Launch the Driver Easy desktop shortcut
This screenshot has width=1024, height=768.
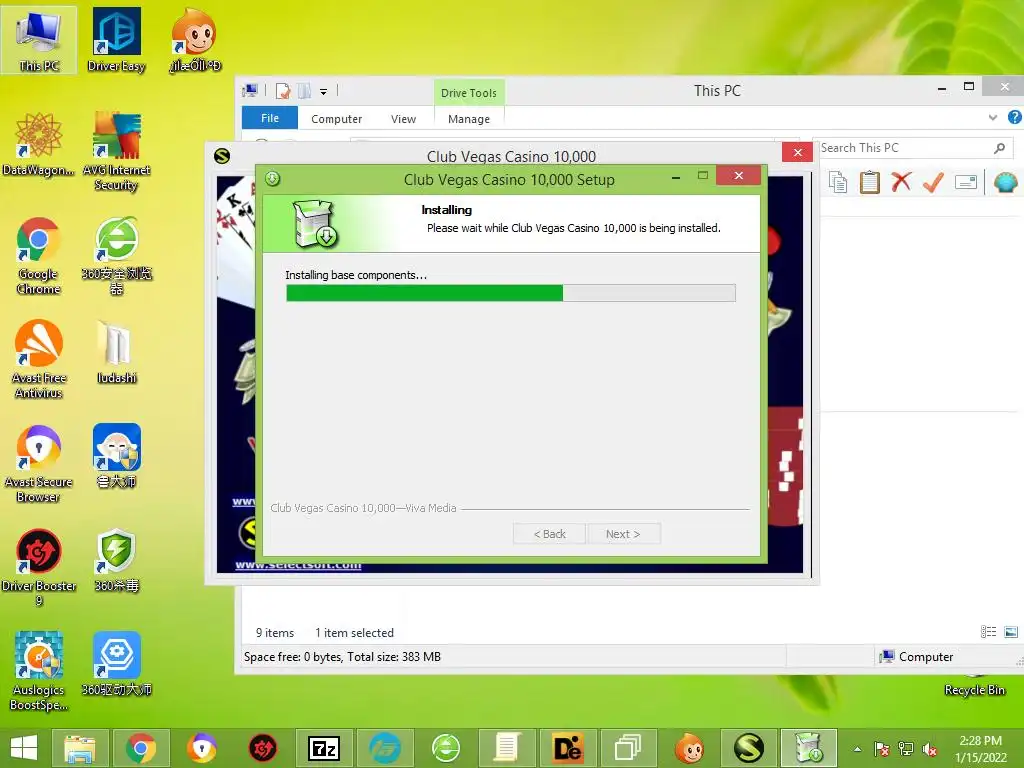[x=116, y=39]
